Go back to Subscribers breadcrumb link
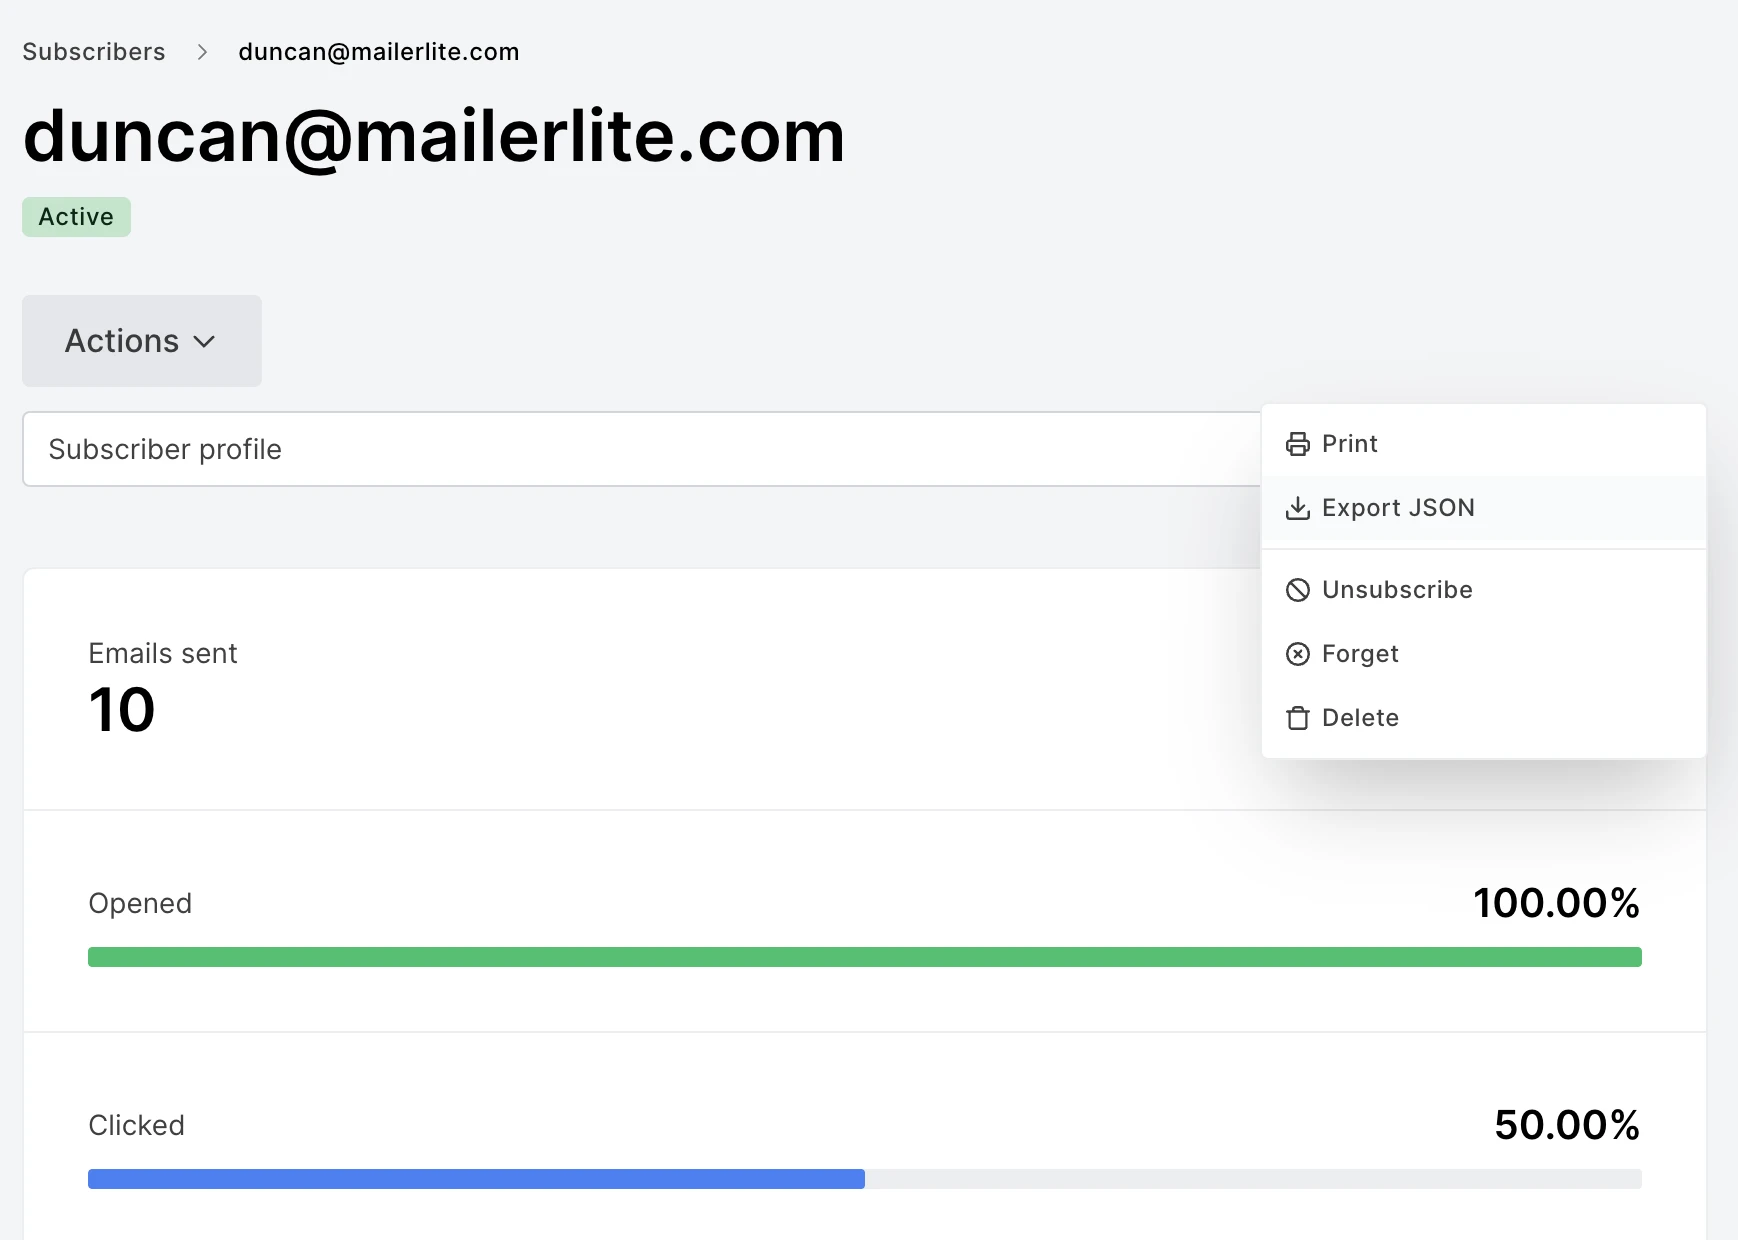 pos(94,52)
